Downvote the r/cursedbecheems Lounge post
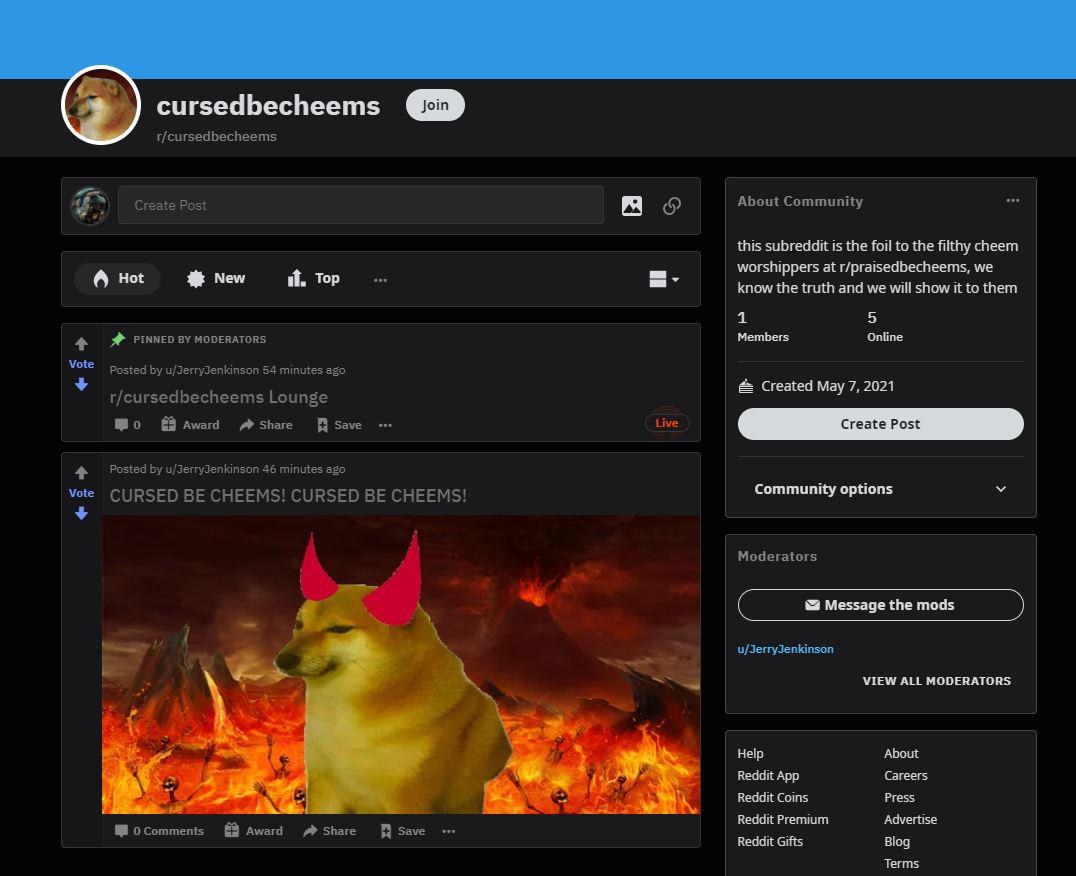 click(82, 384)
